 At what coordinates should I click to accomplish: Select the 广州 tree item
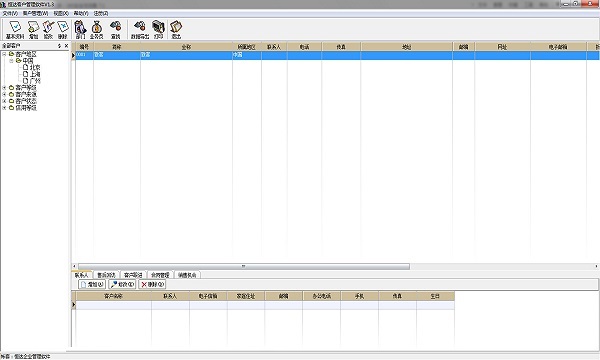35,81
